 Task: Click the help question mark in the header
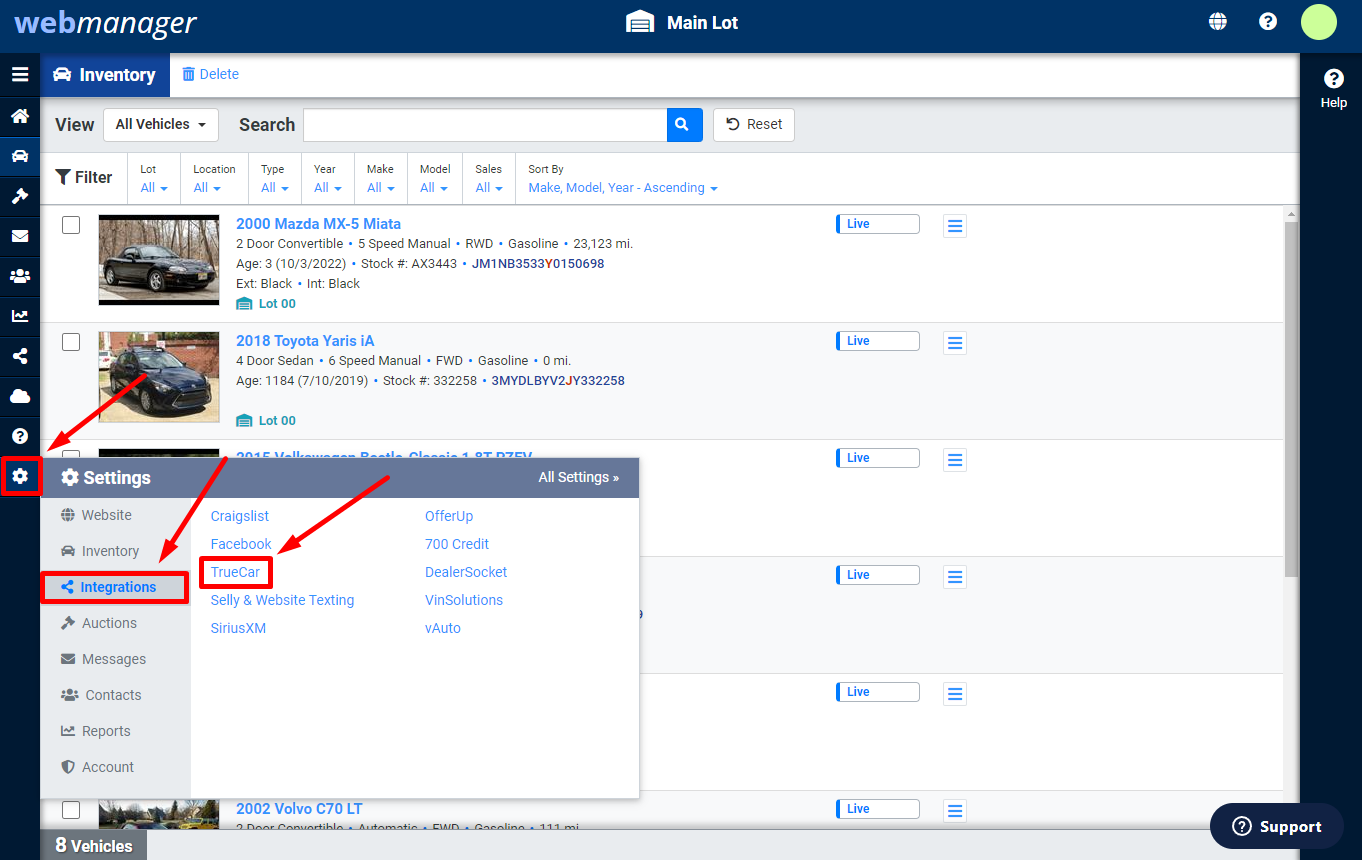[x=1268, y=20]
